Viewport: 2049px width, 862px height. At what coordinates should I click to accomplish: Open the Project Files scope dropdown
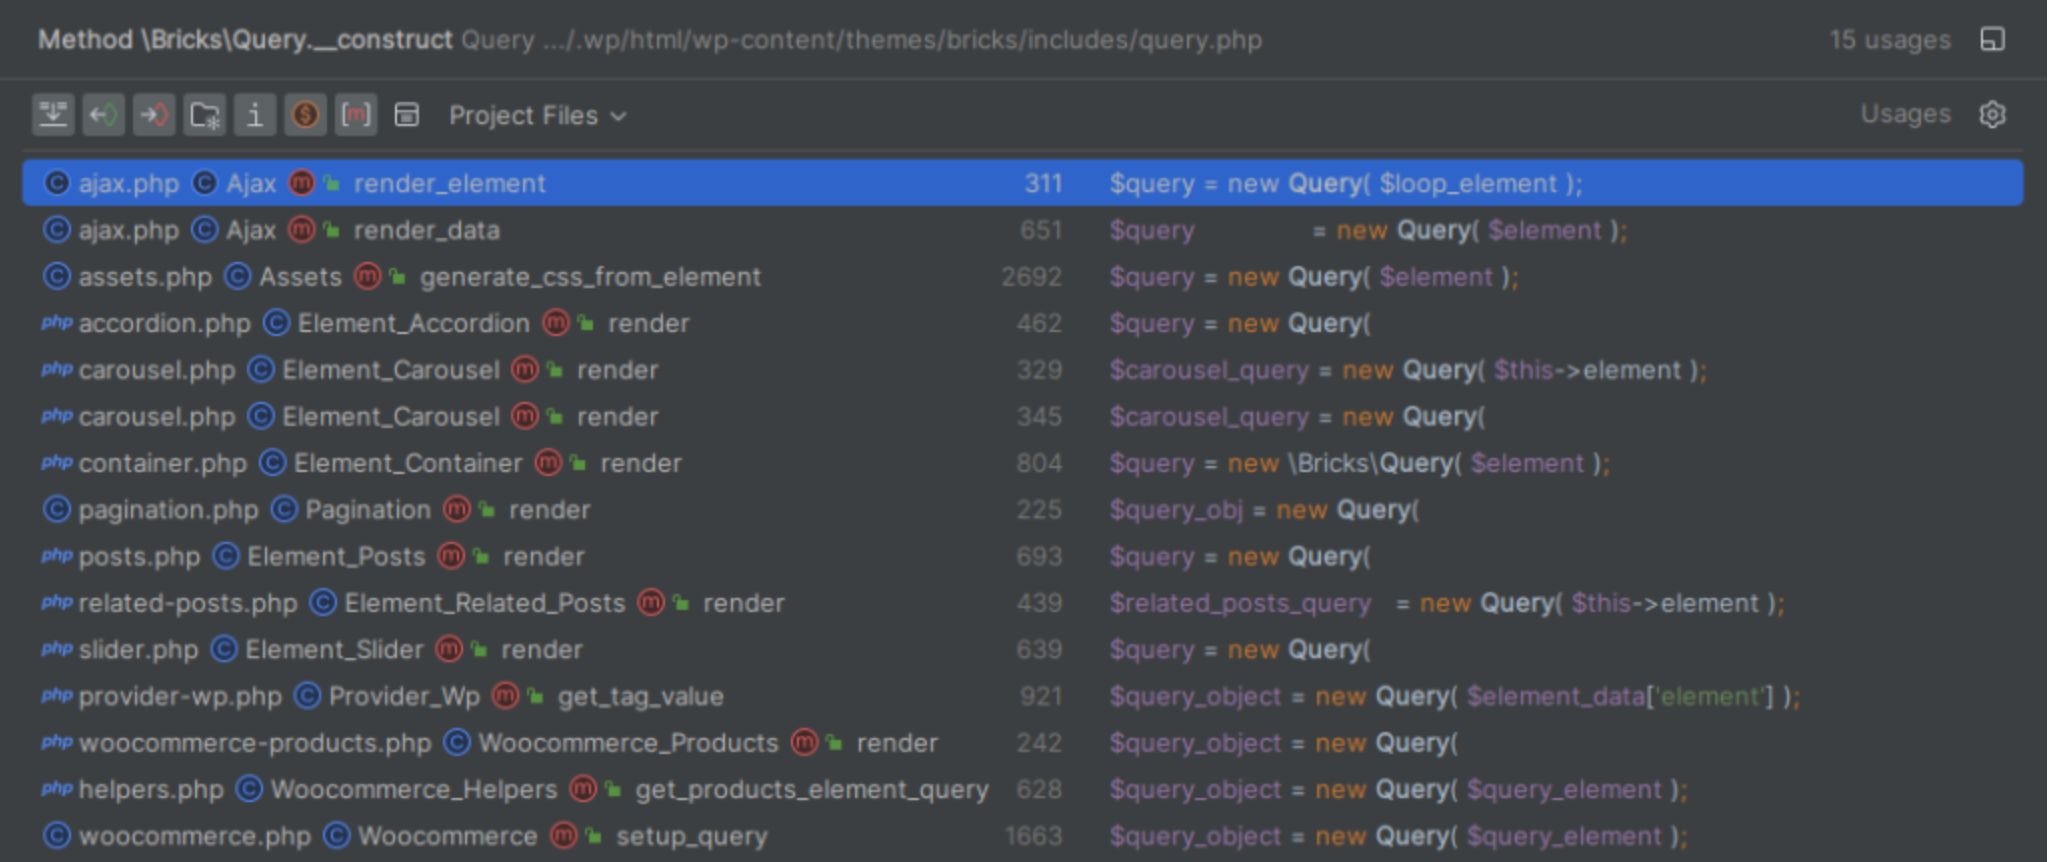tap(537, 116)
